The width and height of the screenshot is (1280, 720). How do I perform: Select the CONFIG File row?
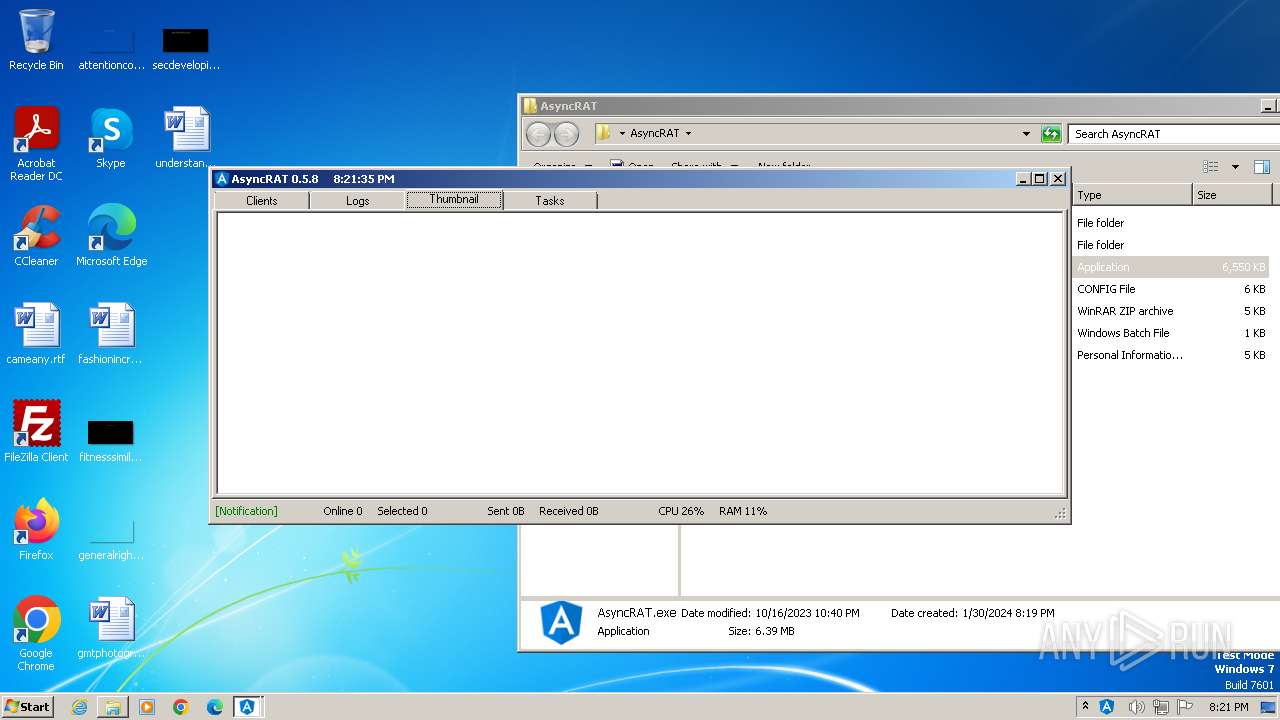[1171, 289]
